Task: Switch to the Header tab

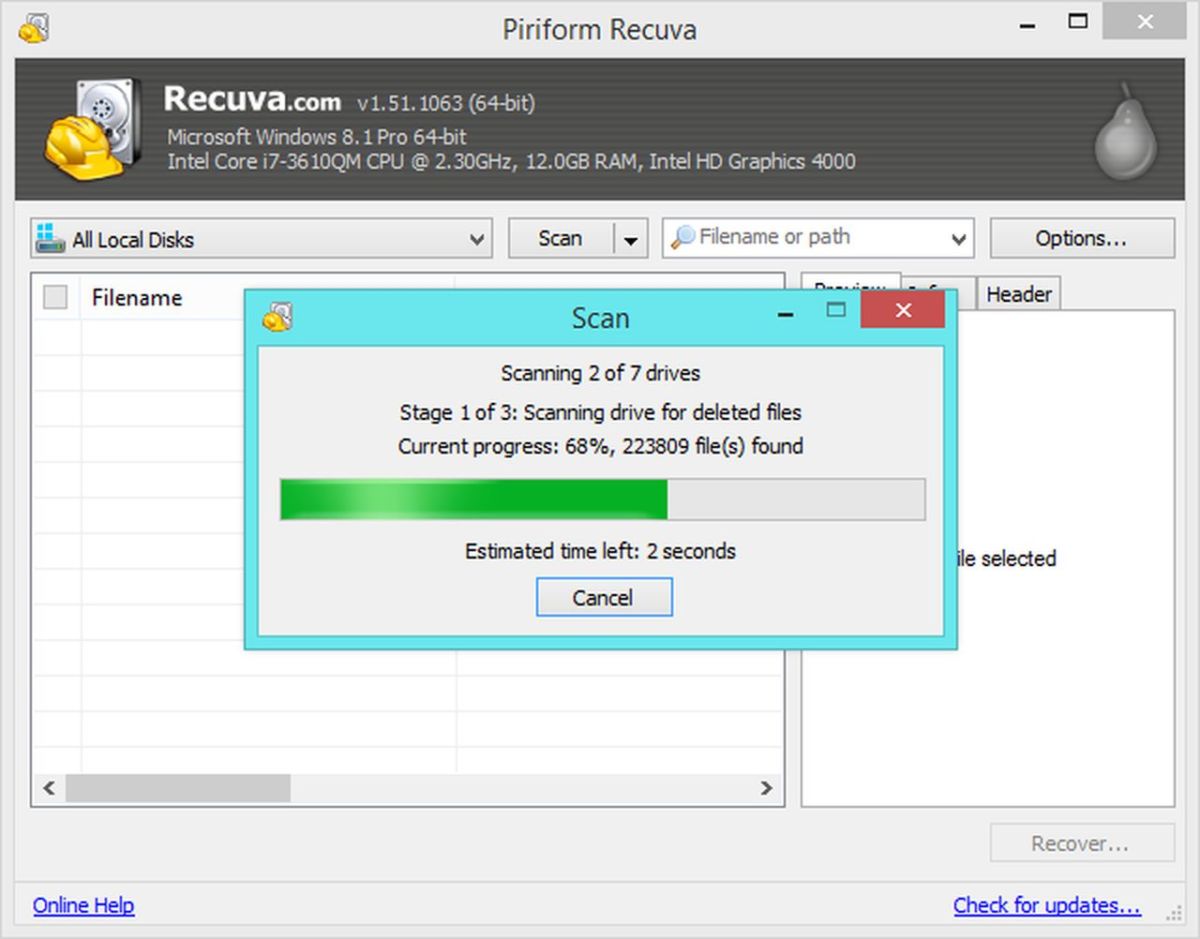Action: [1018, 294]
